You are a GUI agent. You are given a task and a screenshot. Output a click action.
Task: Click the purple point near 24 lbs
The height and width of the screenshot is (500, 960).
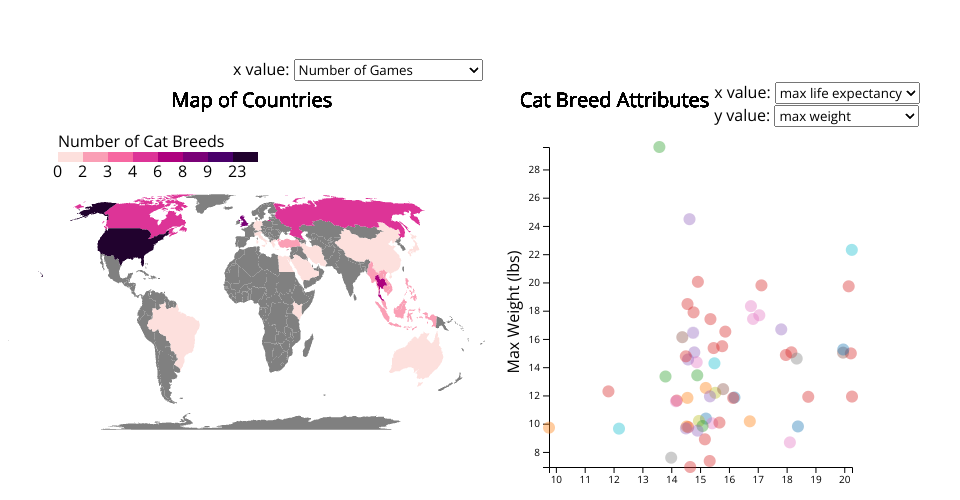coord(689,219)
